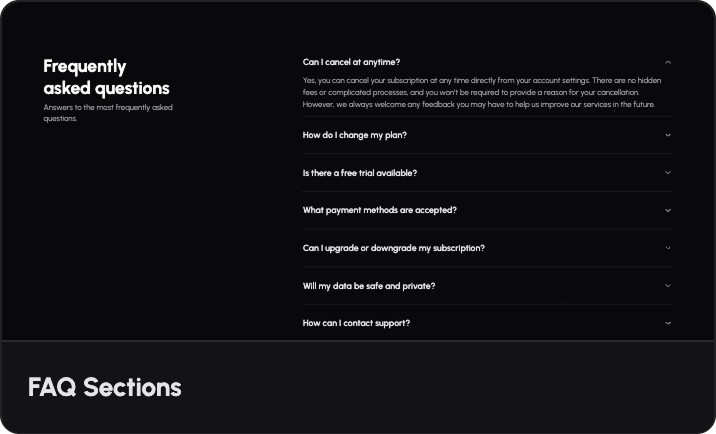Click the 'Can I cancel at anytime?' question
716x434 pixels.
pos(351,62)
